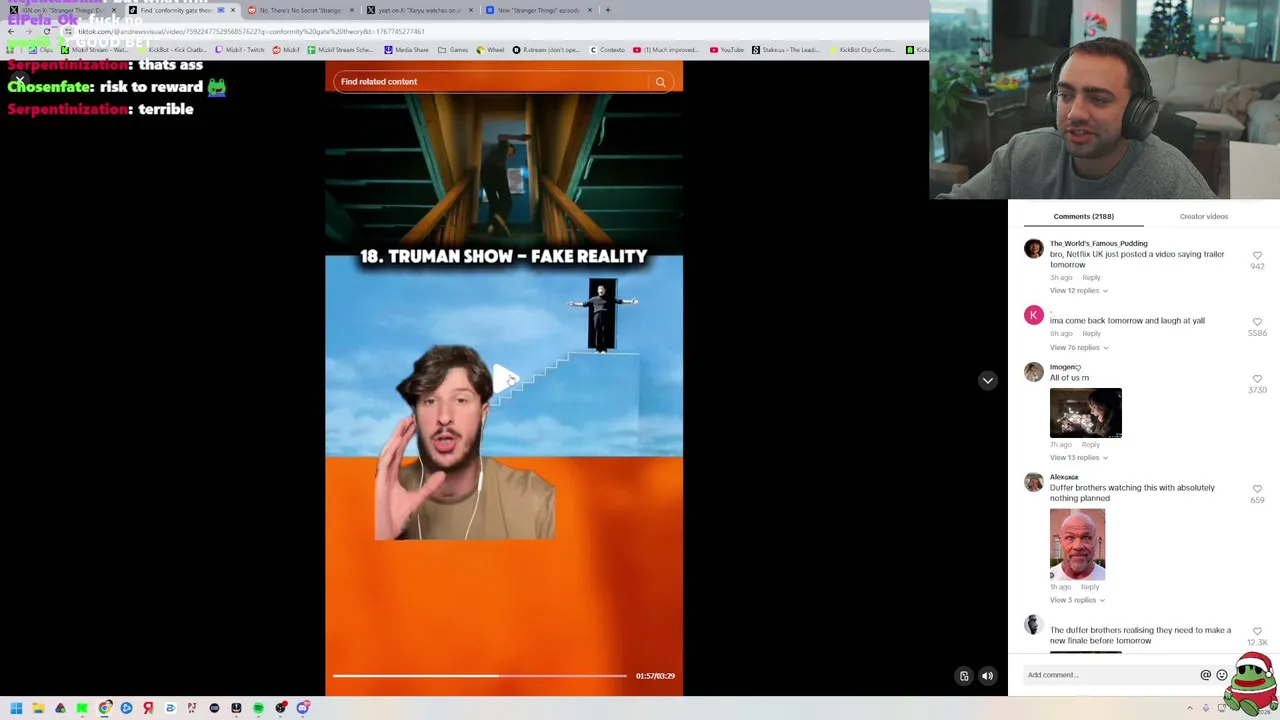This screenshot has width=1280, height=720.
Task: Reply to The_World's_Famous_Pudding comment
Action: click(x=1091, y=278)
